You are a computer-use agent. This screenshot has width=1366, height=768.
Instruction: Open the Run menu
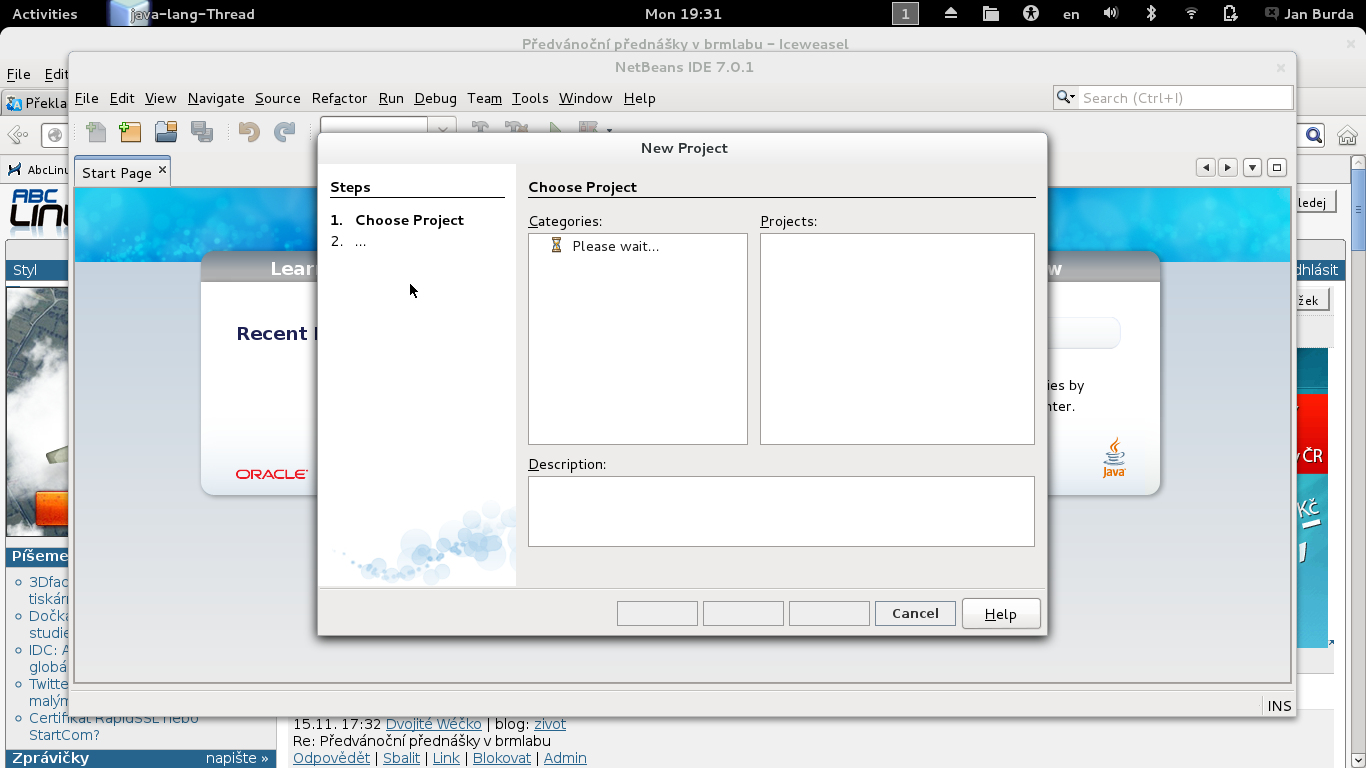point(391,98)
